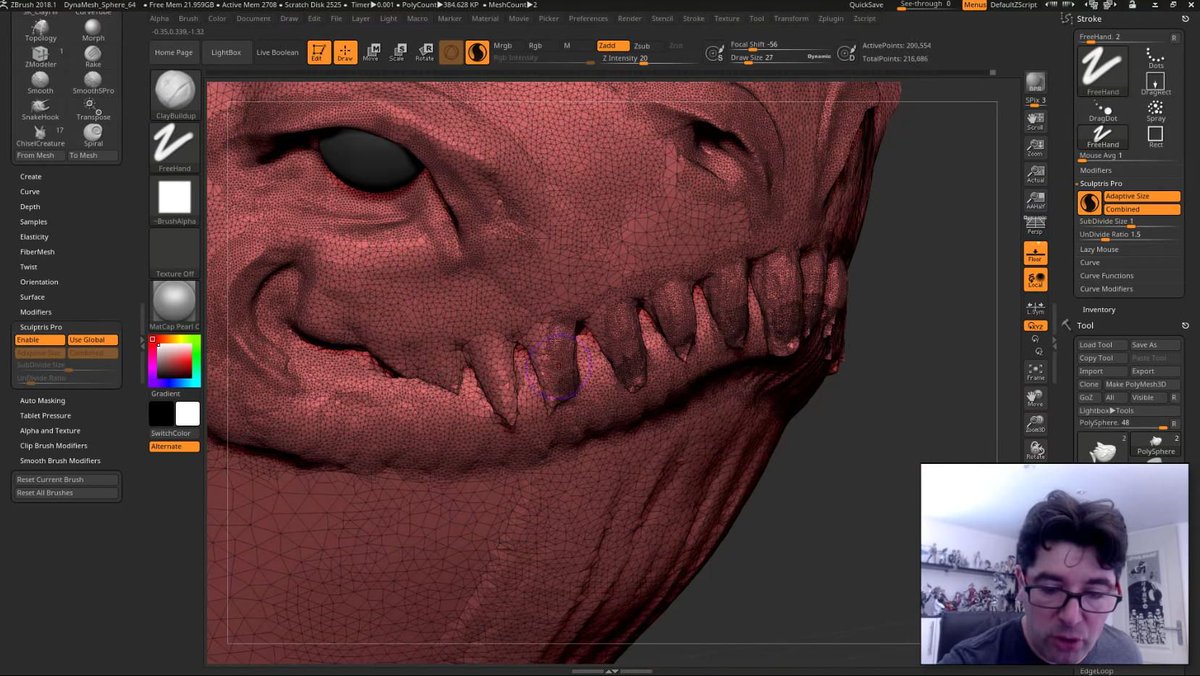The height and width of the screenshot is (676, 1200).
Task: Toggle Zsub sculpting mode
Action: click(642, 46)
